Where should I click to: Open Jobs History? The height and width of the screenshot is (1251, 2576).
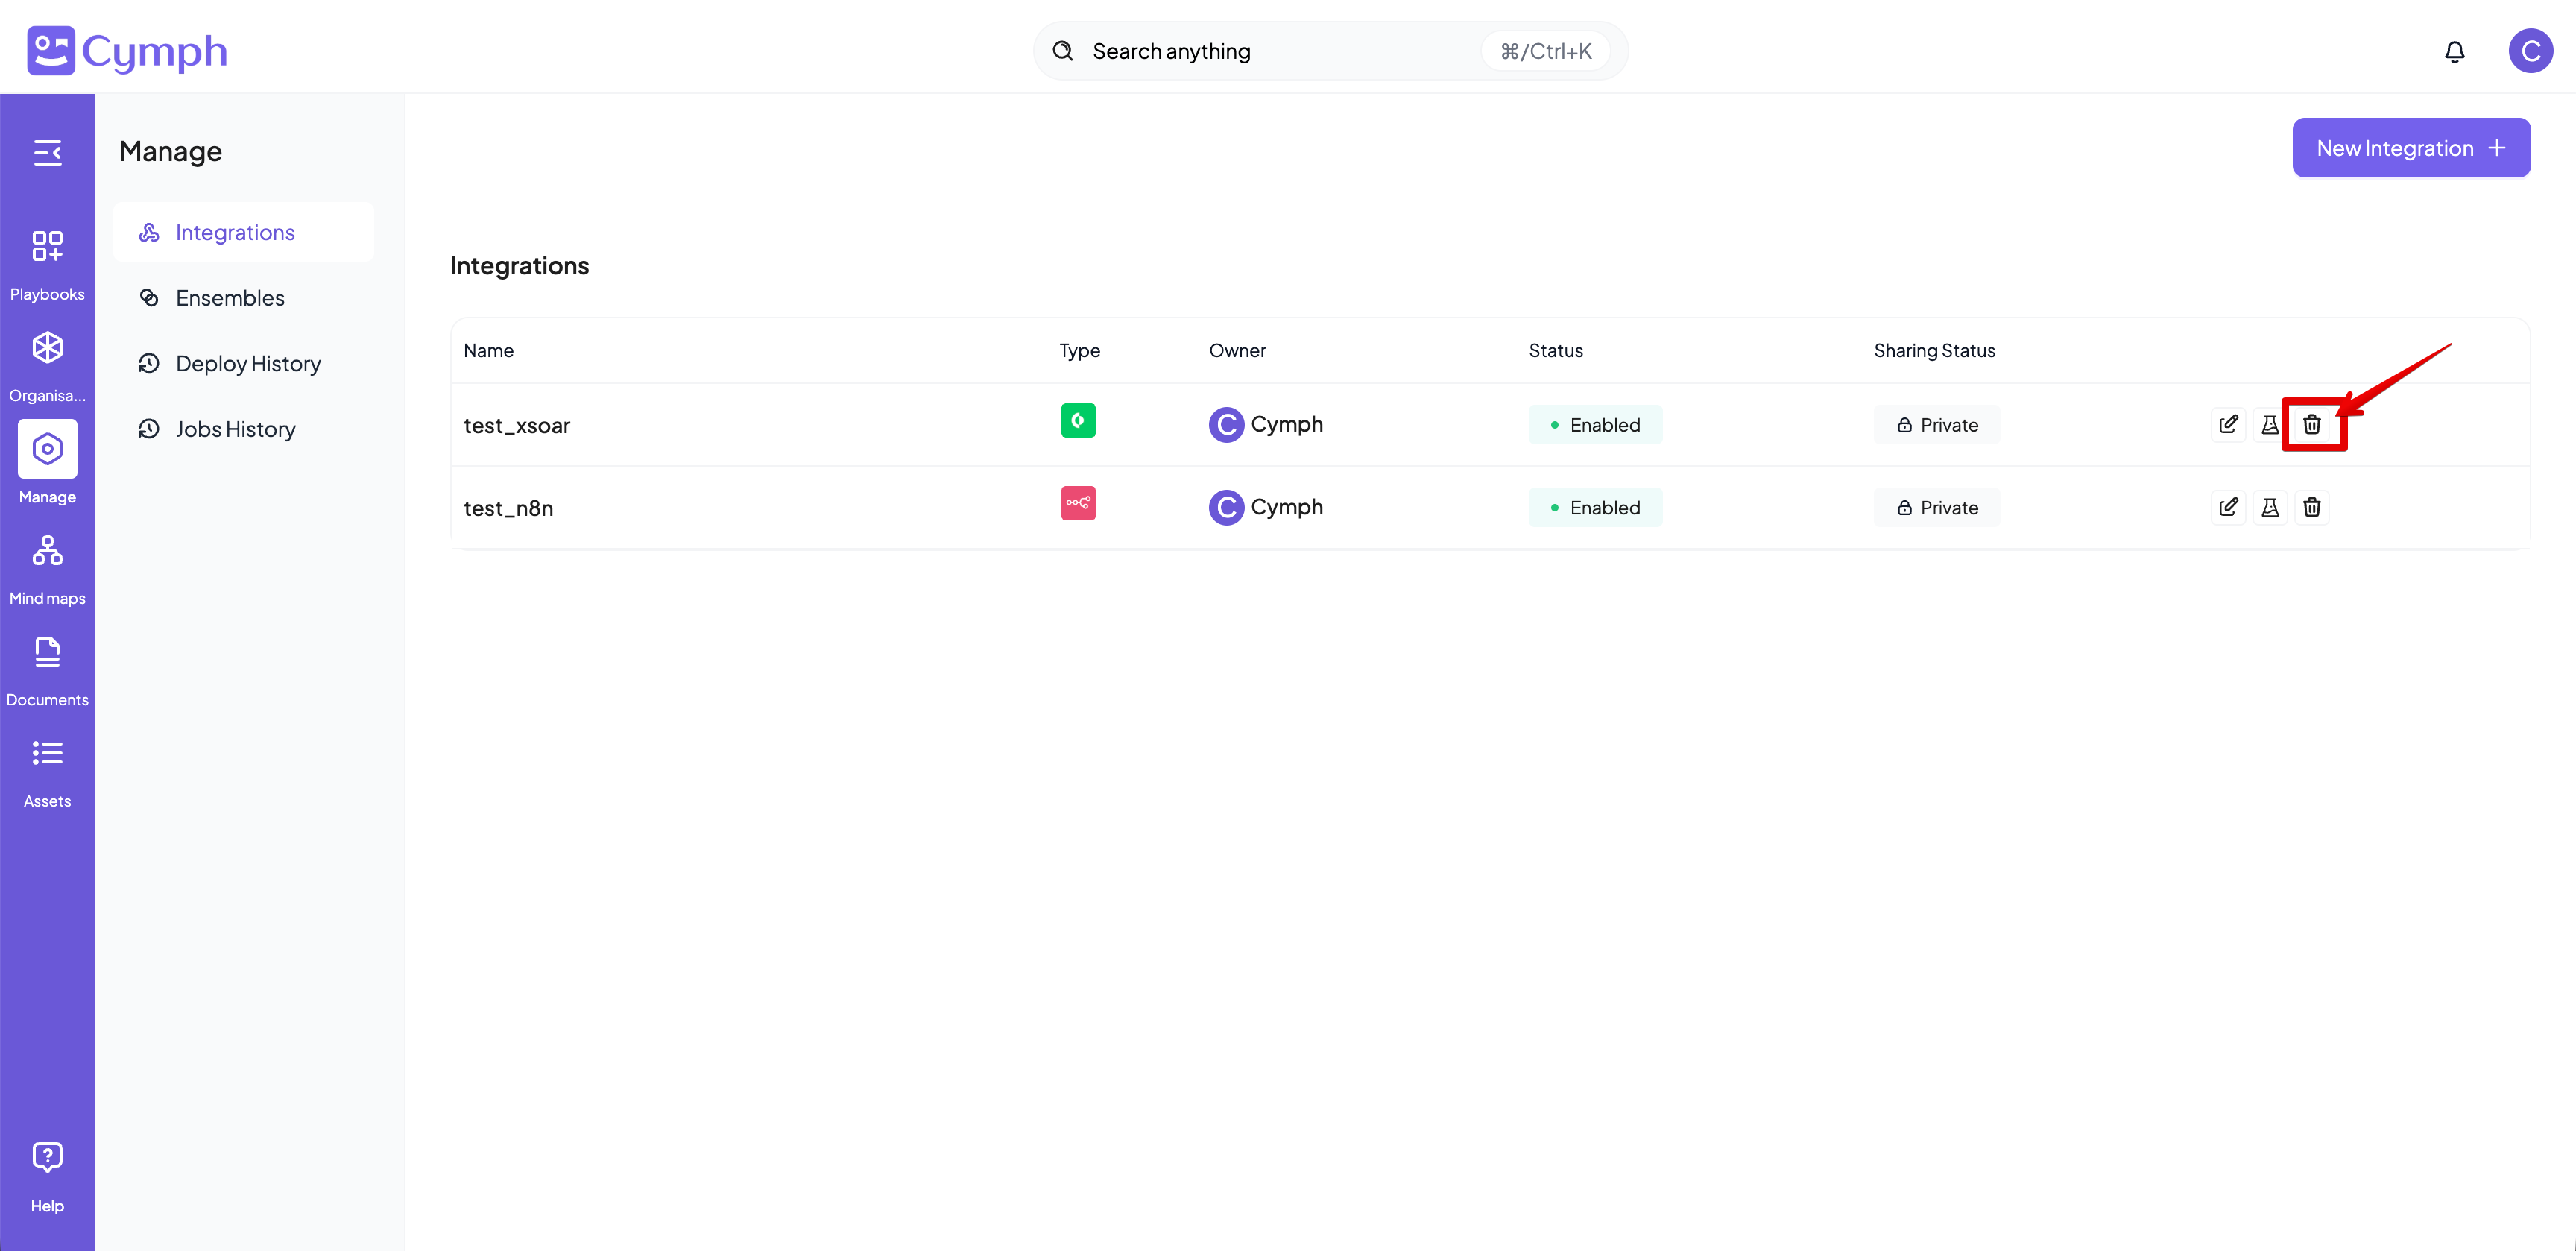[x=235, y=428]
